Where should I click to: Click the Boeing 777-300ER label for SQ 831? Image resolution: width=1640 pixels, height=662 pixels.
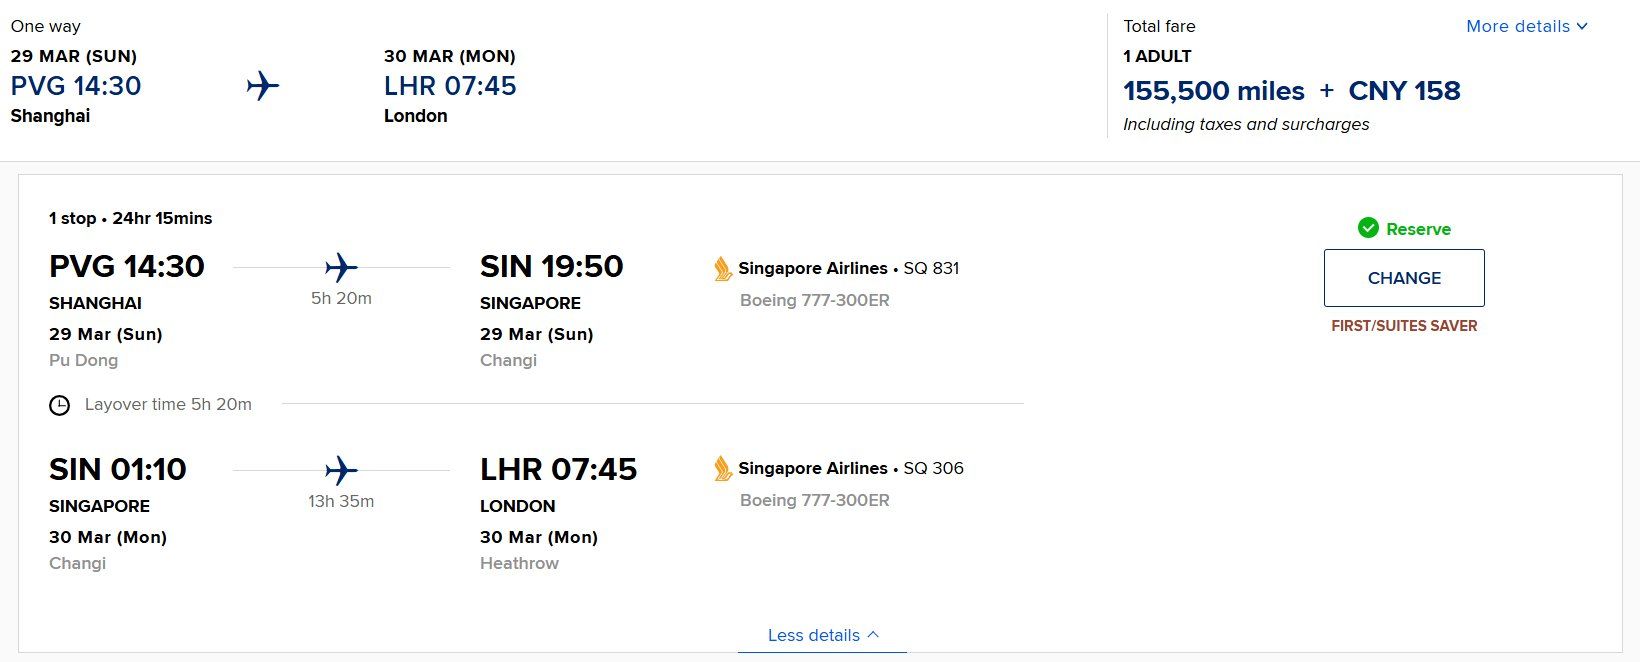pos(814,300)
